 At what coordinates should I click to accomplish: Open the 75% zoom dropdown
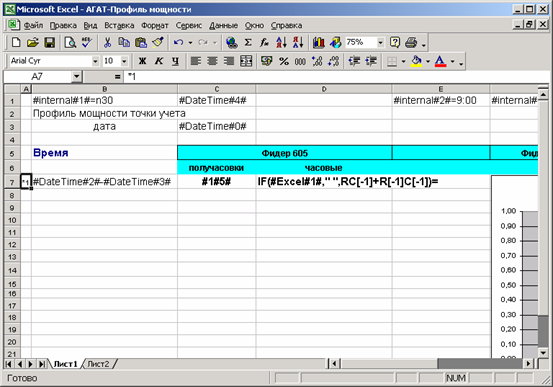tap(380, 43)
